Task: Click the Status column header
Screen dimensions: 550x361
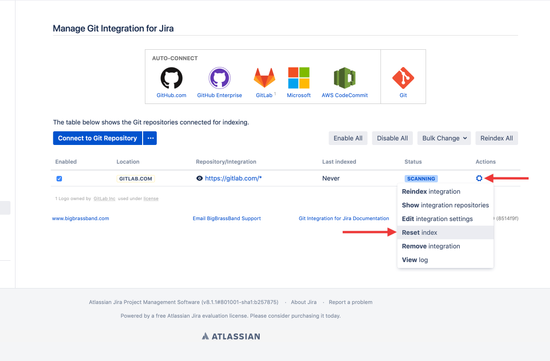Action: point(413,162)
